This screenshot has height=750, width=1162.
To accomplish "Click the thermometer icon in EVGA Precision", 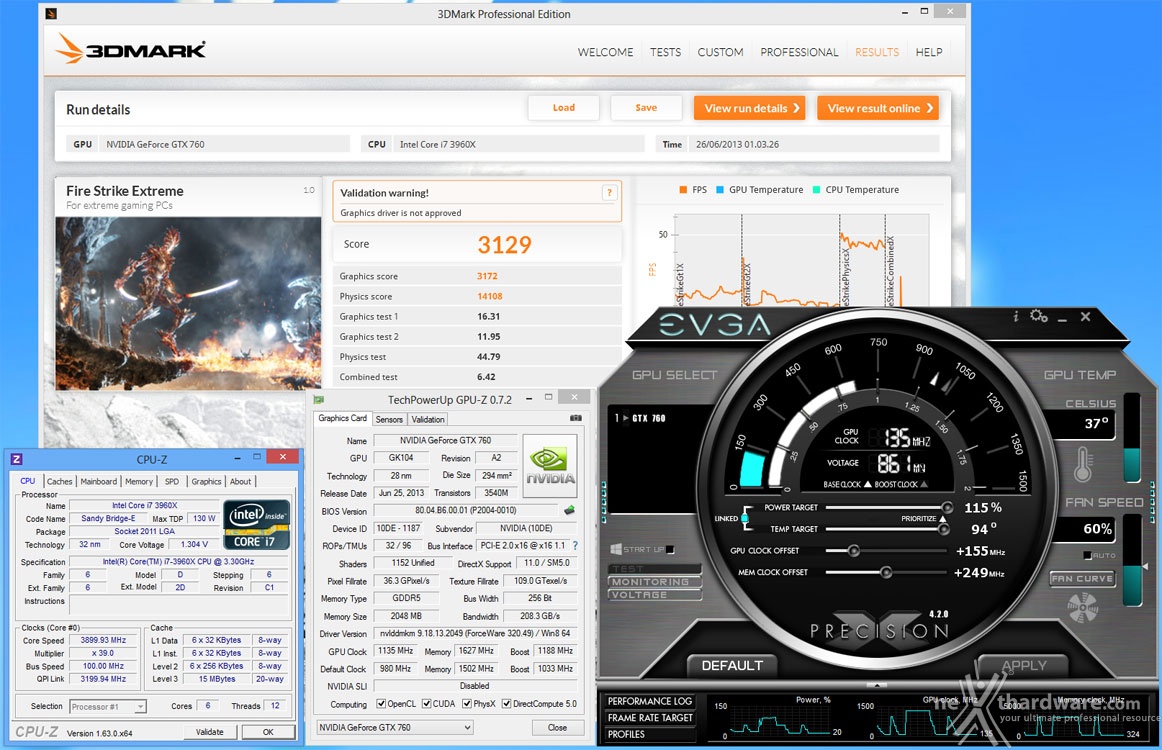I will click(x=1083, y=463).
